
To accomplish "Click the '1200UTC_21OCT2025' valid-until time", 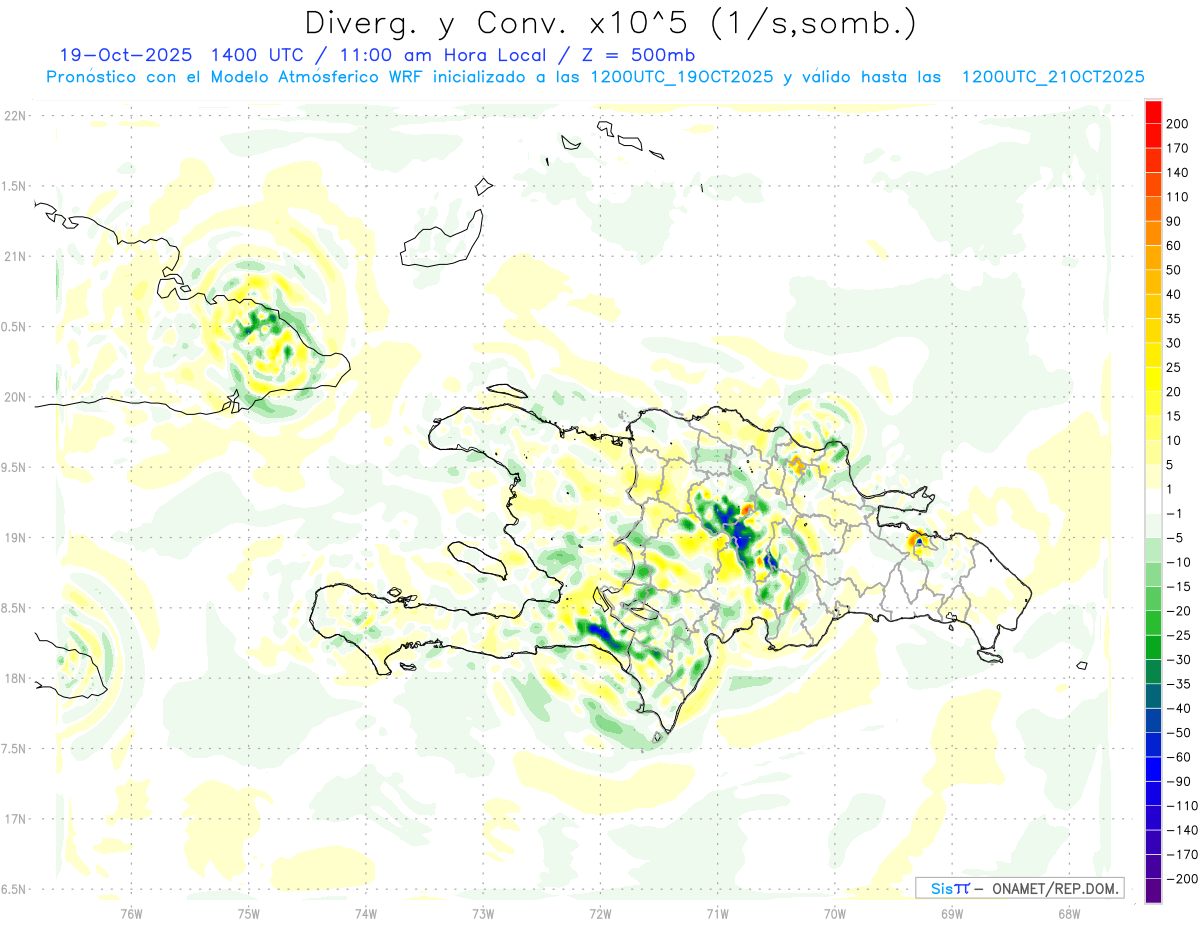I will pos(1052,77).
